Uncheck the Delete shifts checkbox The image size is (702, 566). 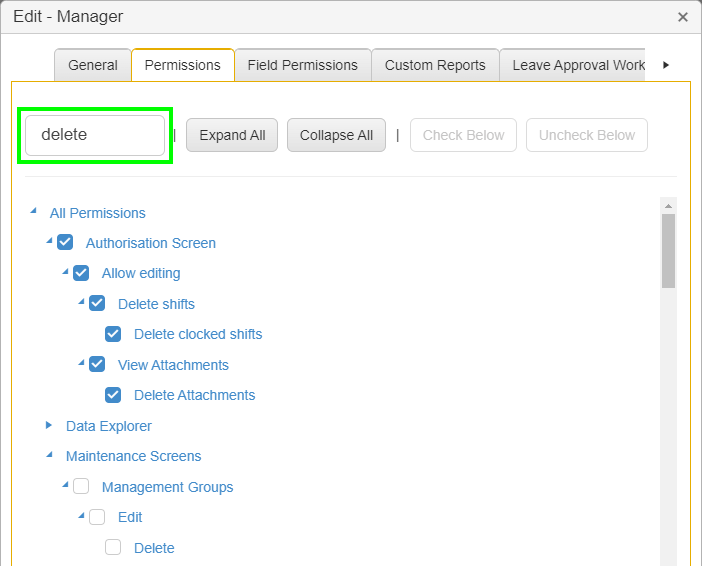(x=97, y=303)
